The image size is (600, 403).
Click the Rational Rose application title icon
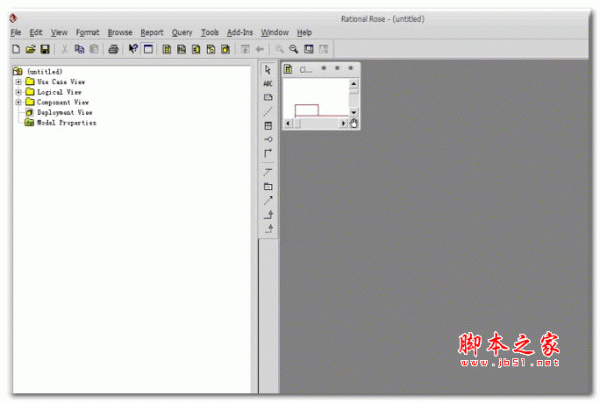(14, 18)
